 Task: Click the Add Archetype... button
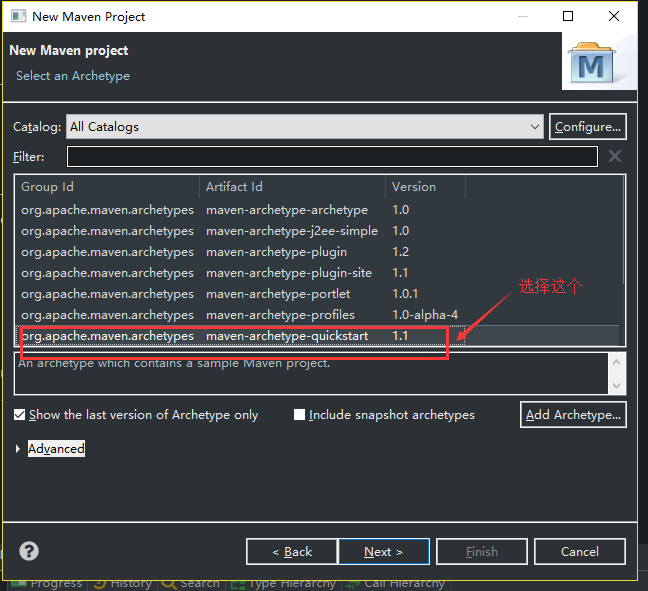point(573,415)
